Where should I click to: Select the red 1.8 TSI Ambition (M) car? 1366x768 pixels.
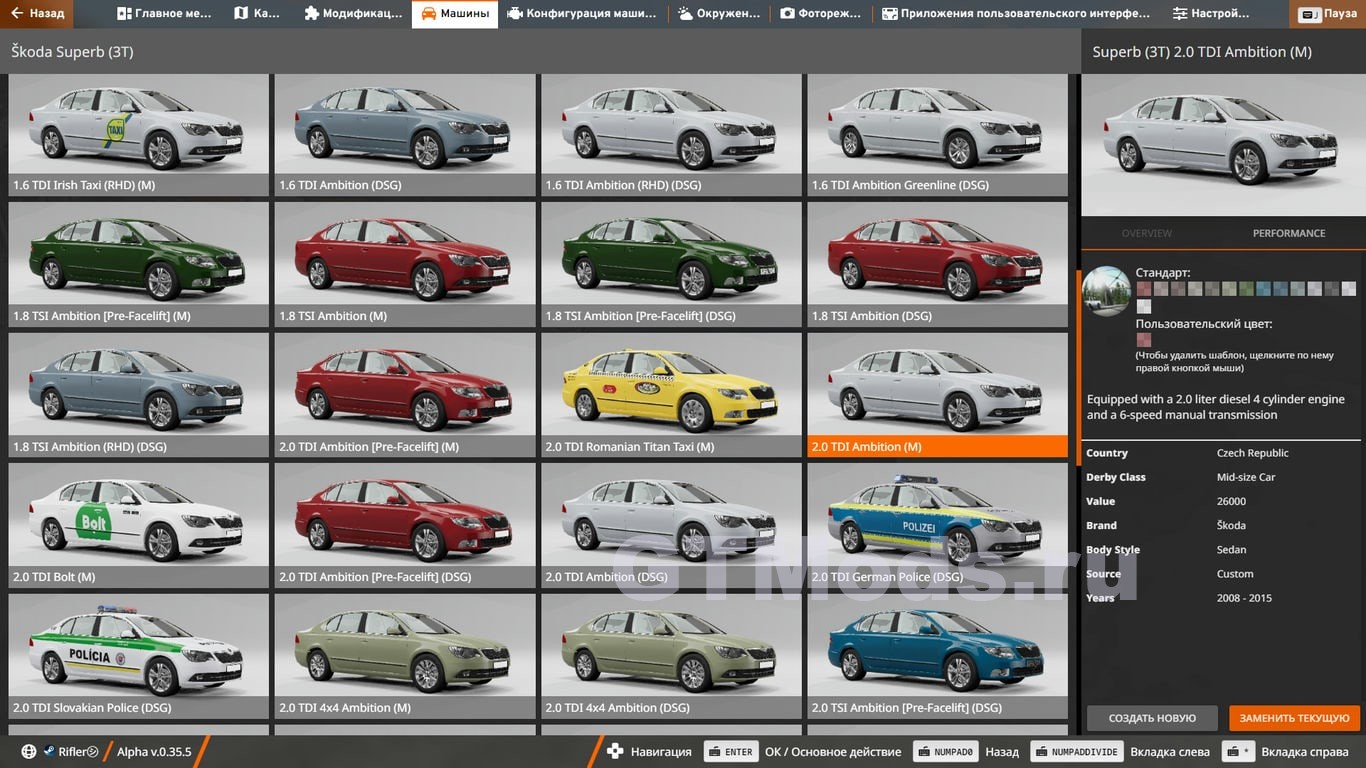tap(405, 265)
